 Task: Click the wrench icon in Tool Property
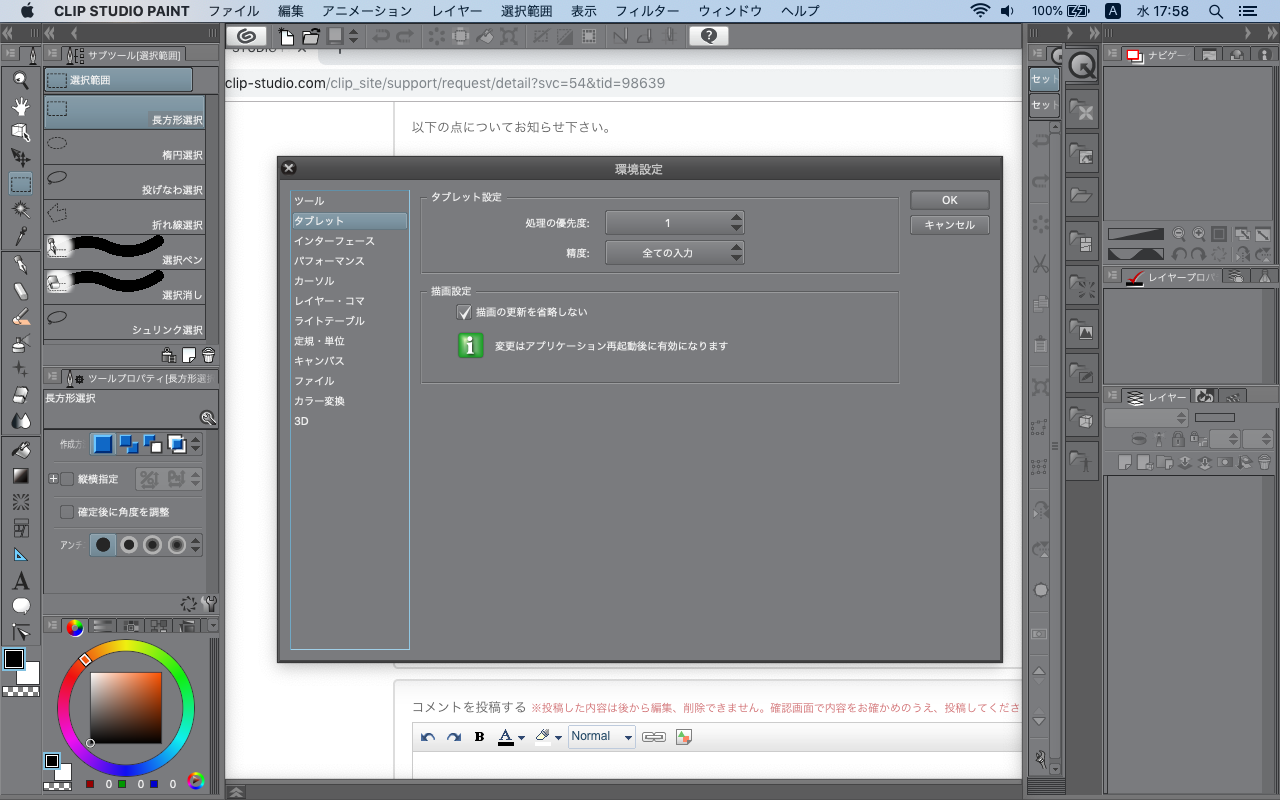[209, 603]
